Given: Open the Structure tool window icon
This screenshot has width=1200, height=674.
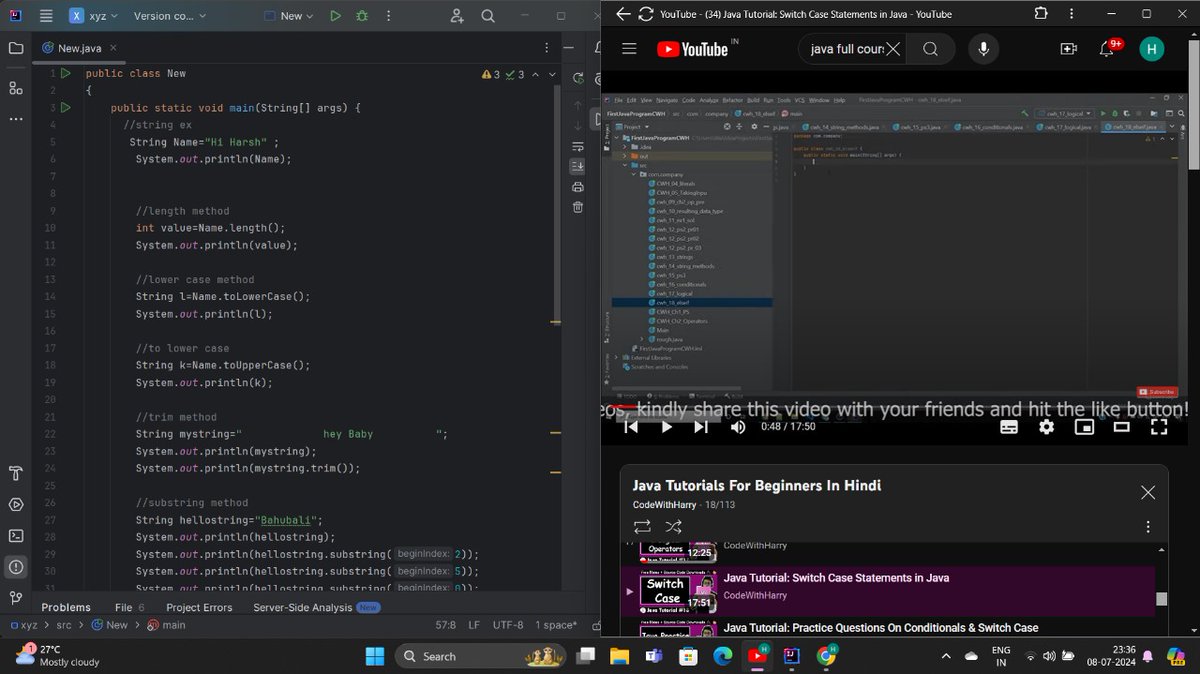Looking at the screenshot, I should [16, 88].
